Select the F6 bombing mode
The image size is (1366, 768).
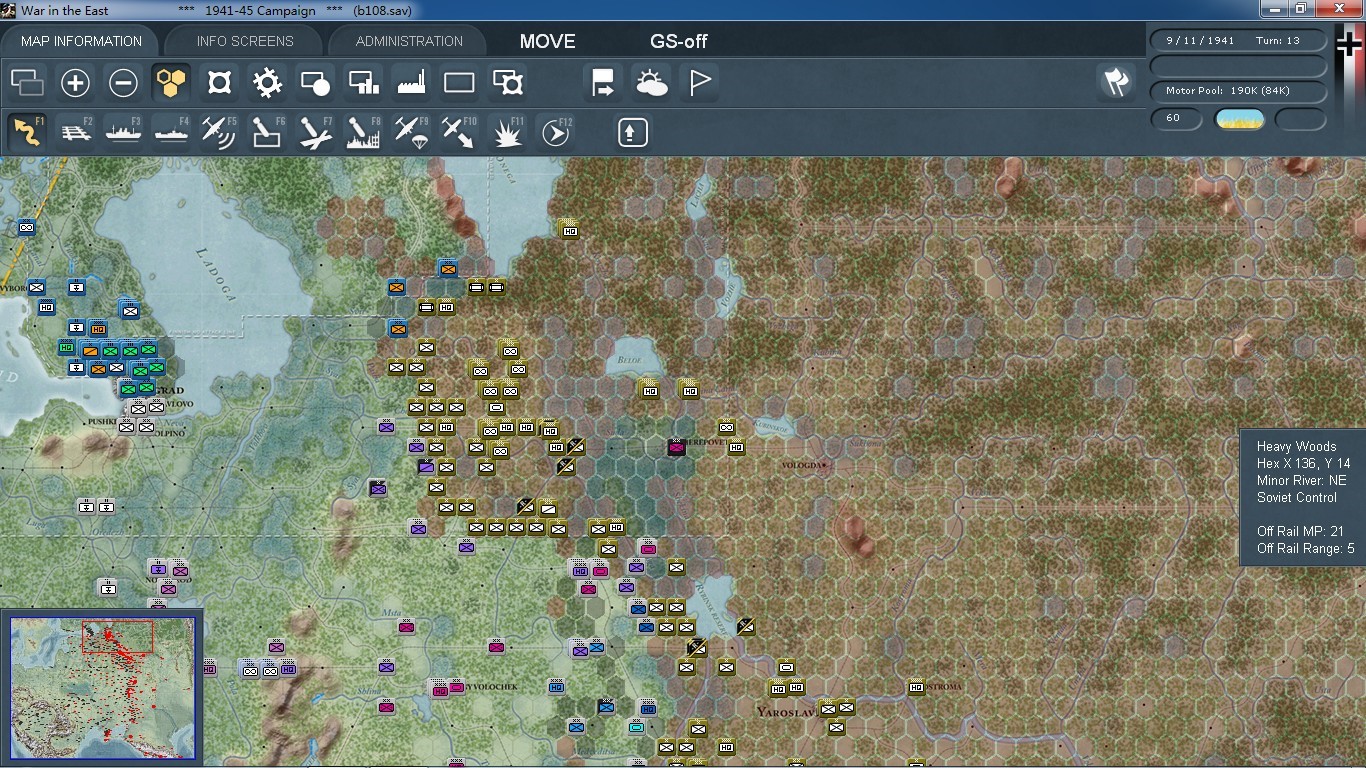pyautogui.click(x=267, y=132)
